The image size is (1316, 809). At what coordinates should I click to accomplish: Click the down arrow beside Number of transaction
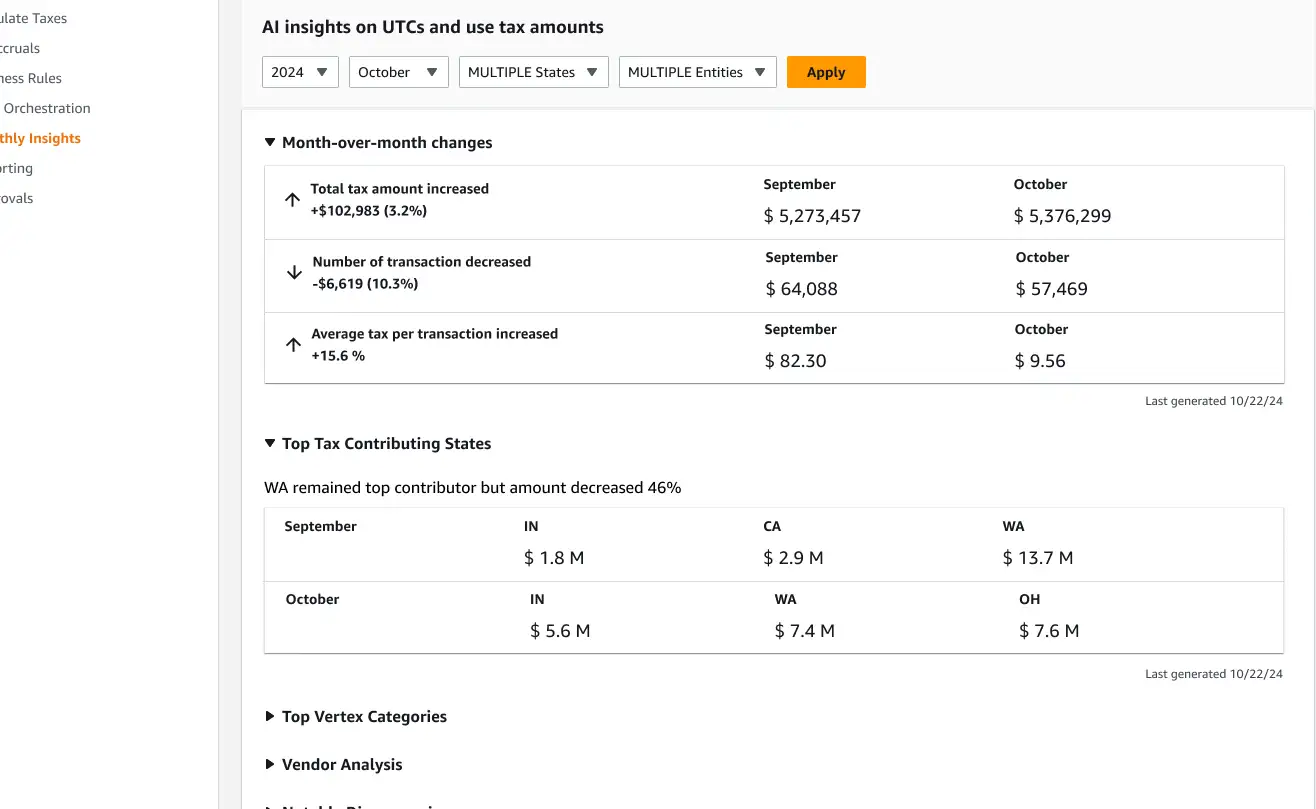294,272
